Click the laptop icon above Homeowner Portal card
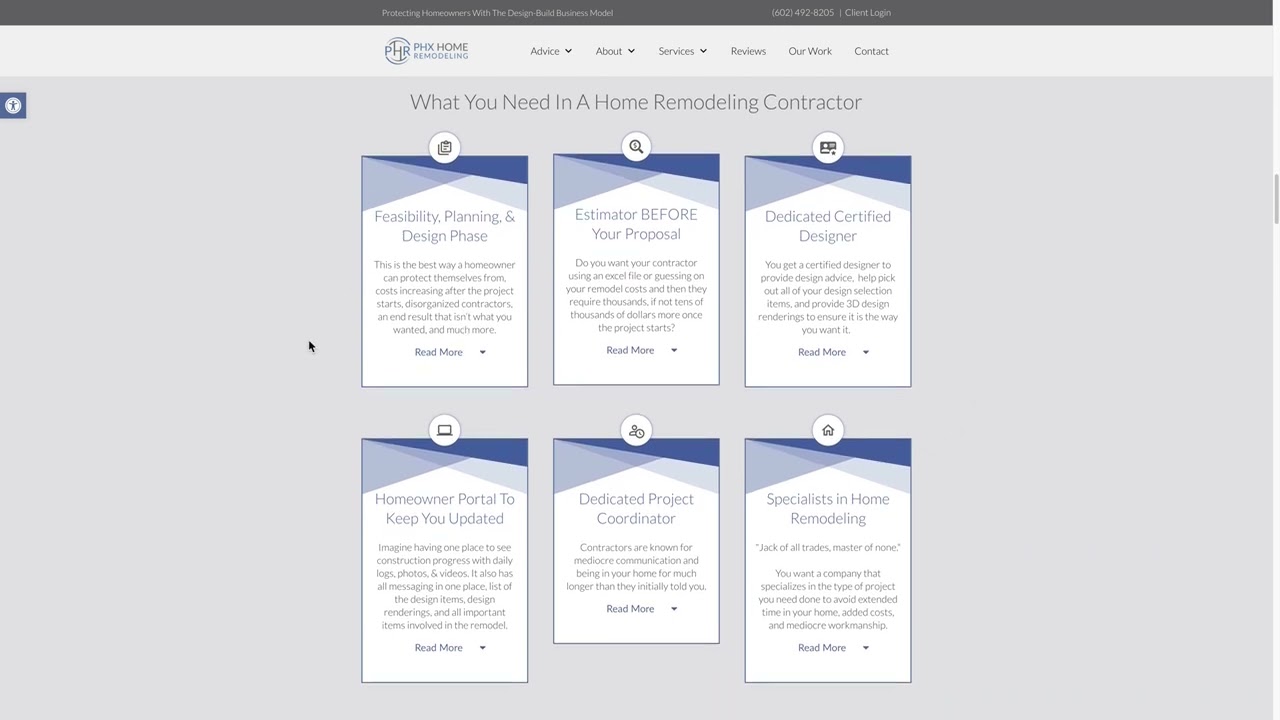Image resolution: width=1280 pixels, height=720 pixels. [x=445, y=431]
